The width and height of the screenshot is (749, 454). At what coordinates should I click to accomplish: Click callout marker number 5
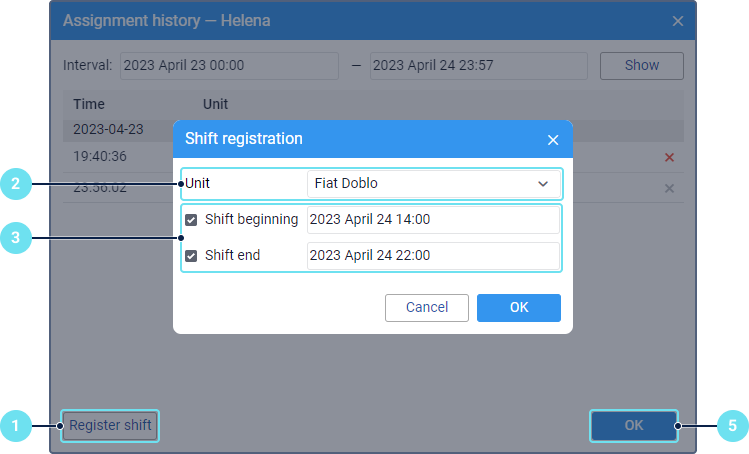pyautogui.click(x=732, y=426)
